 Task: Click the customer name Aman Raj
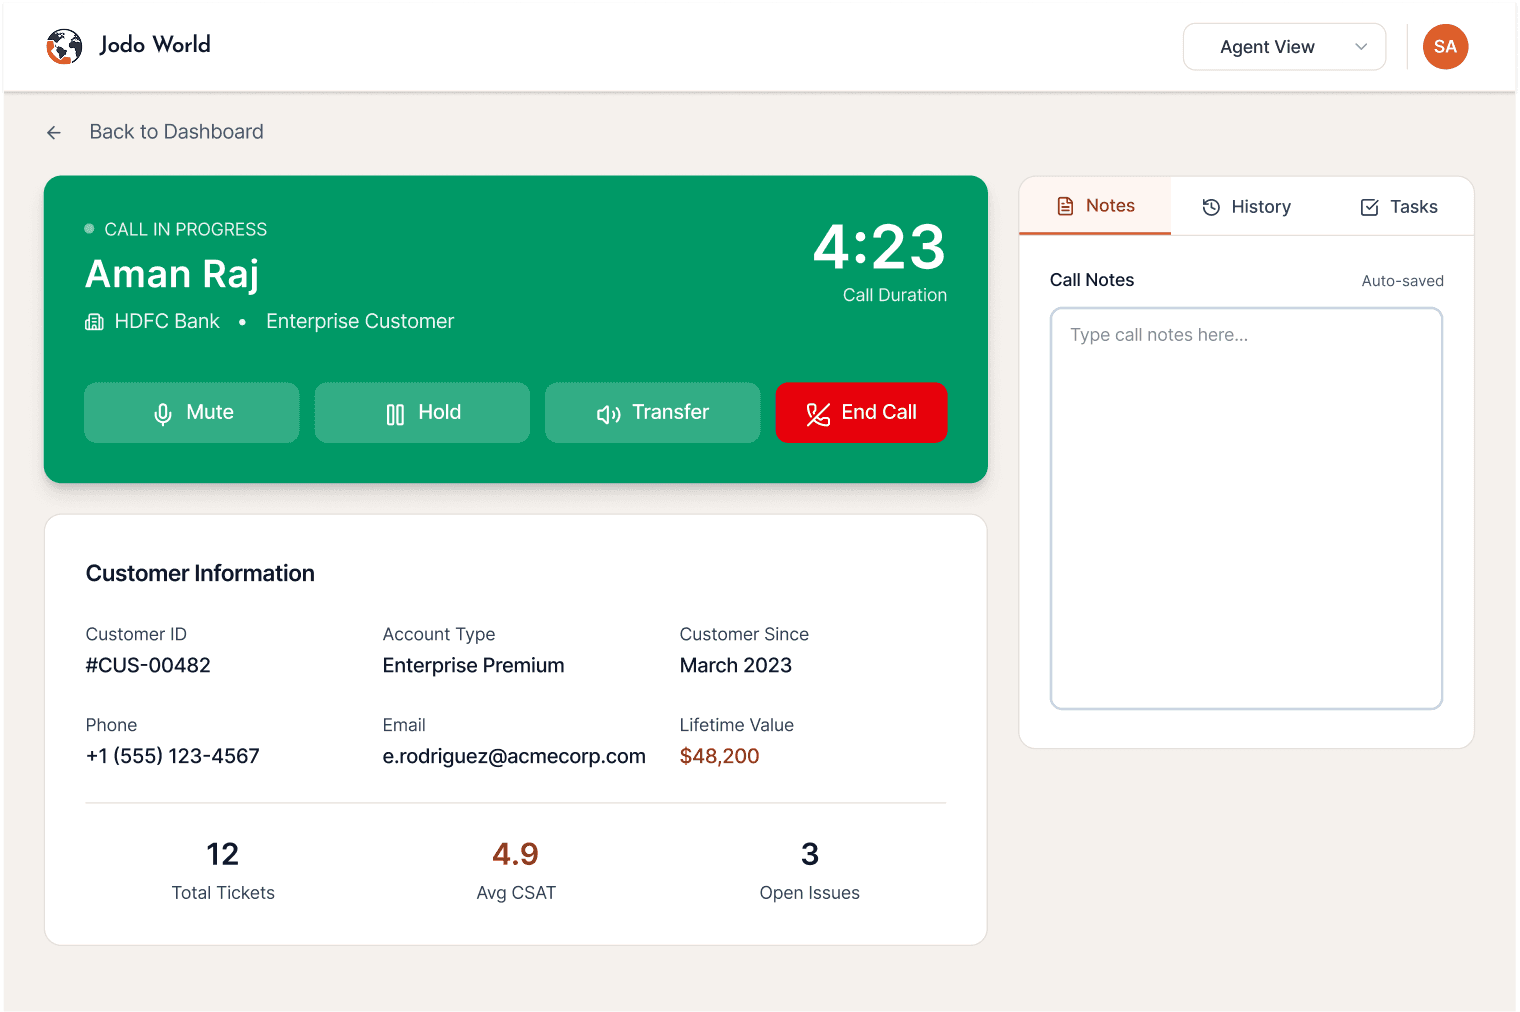(172, 274)
